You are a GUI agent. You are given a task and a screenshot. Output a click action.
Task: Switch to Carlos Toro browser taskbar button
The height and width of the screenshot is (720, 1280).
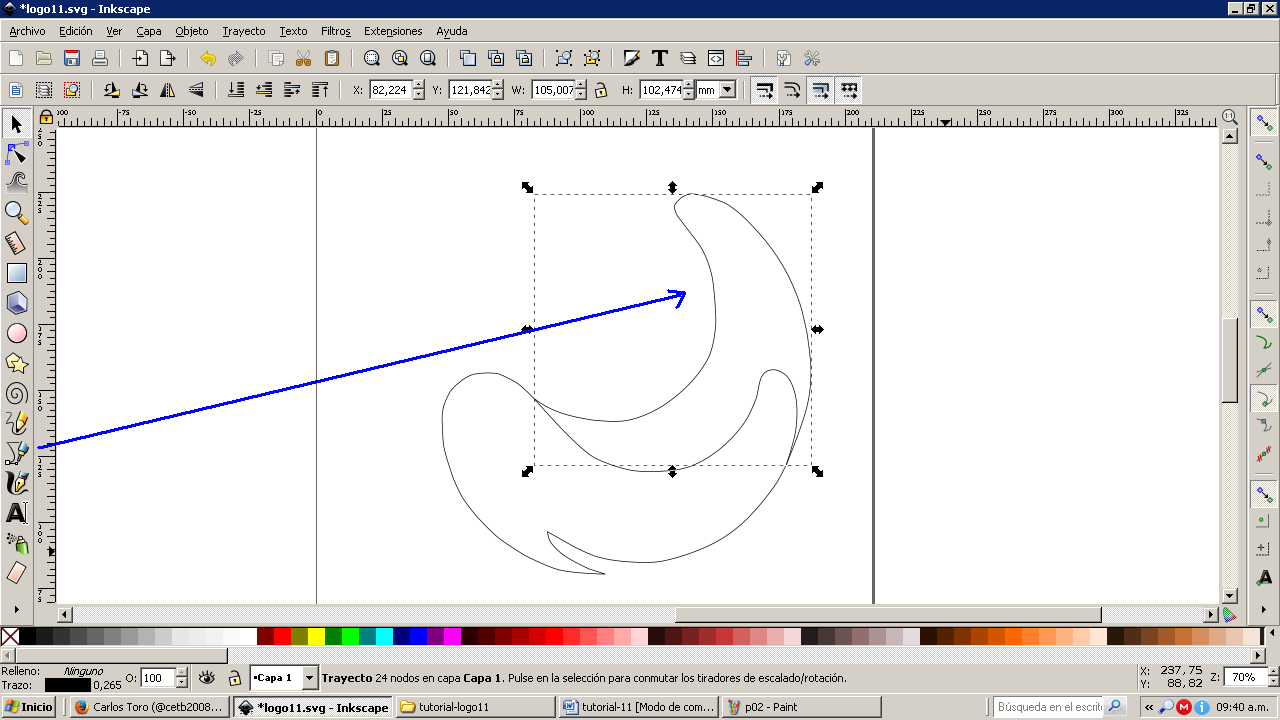[149, 707]
